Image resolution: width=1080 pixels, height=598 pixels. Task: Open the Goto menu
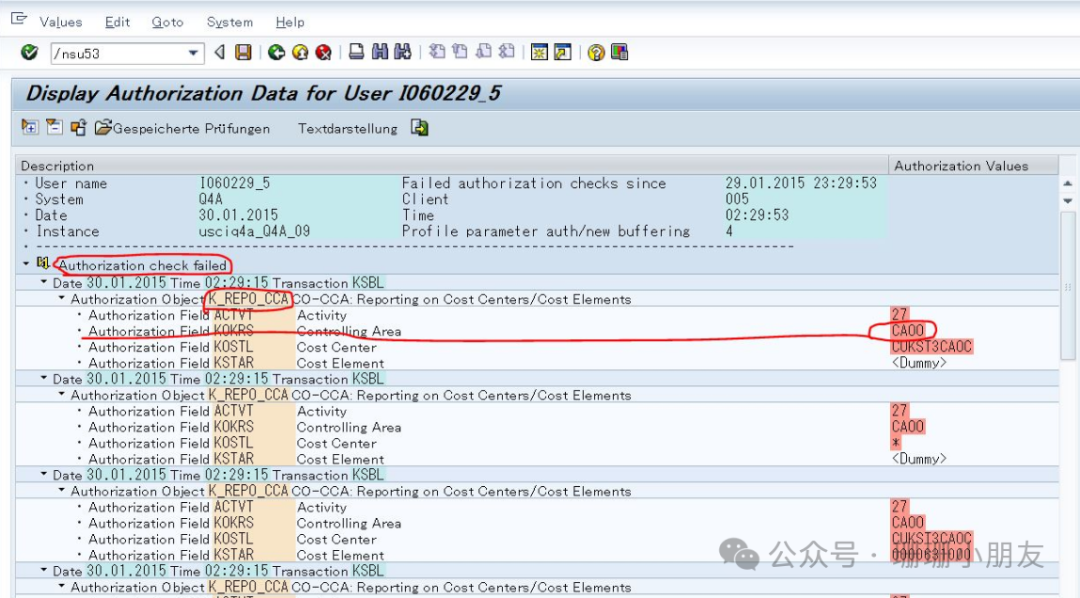pos(167,22)
